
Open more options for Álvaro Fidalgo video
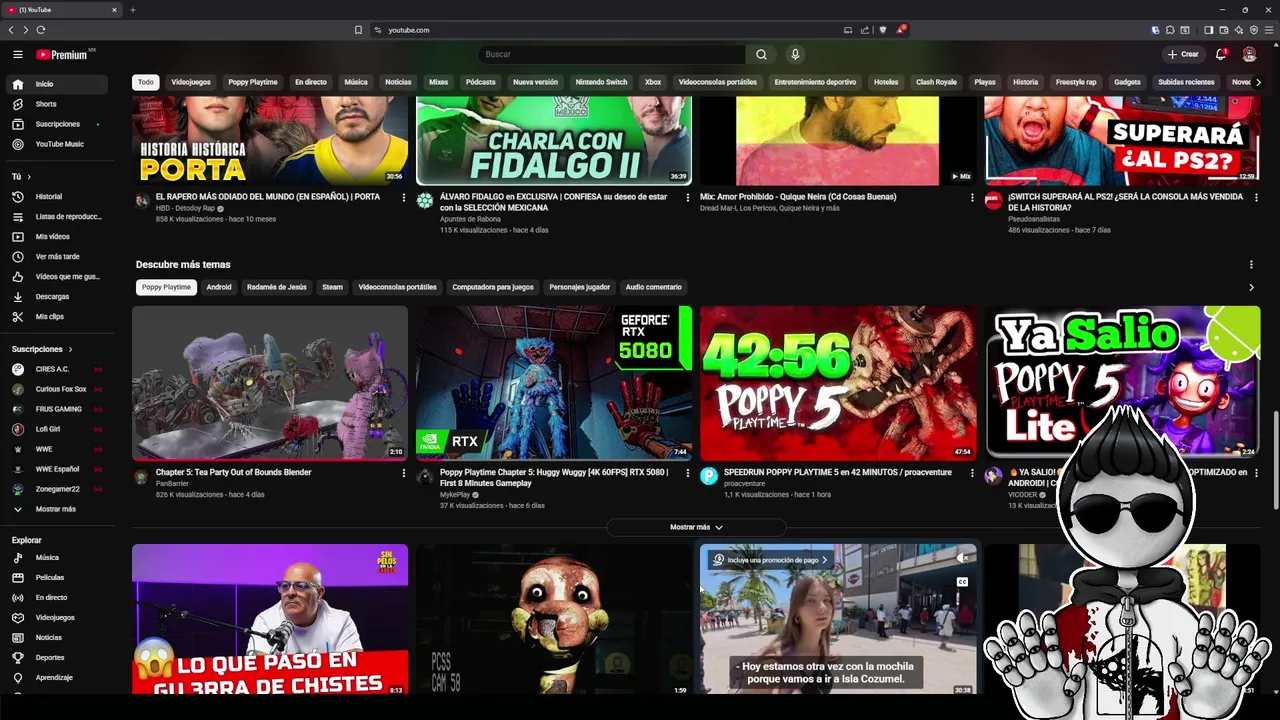pyautogui.click(x=688, y=198)
